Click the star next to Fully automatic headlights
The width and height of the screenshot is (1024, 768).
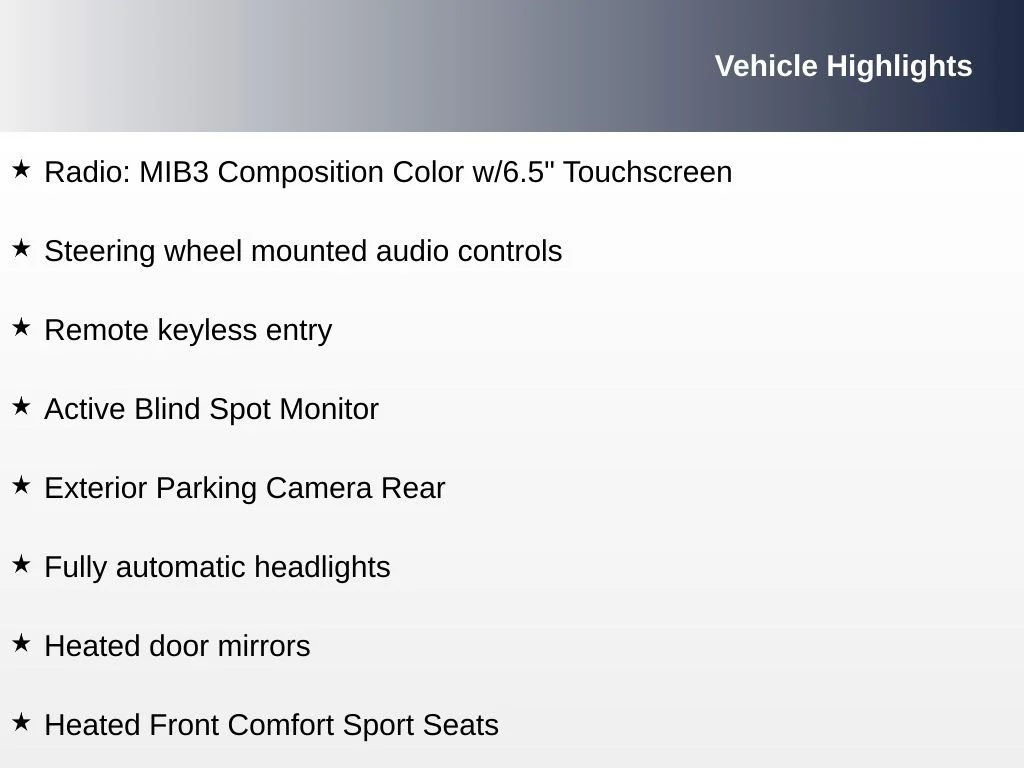(x=21, y=565)
